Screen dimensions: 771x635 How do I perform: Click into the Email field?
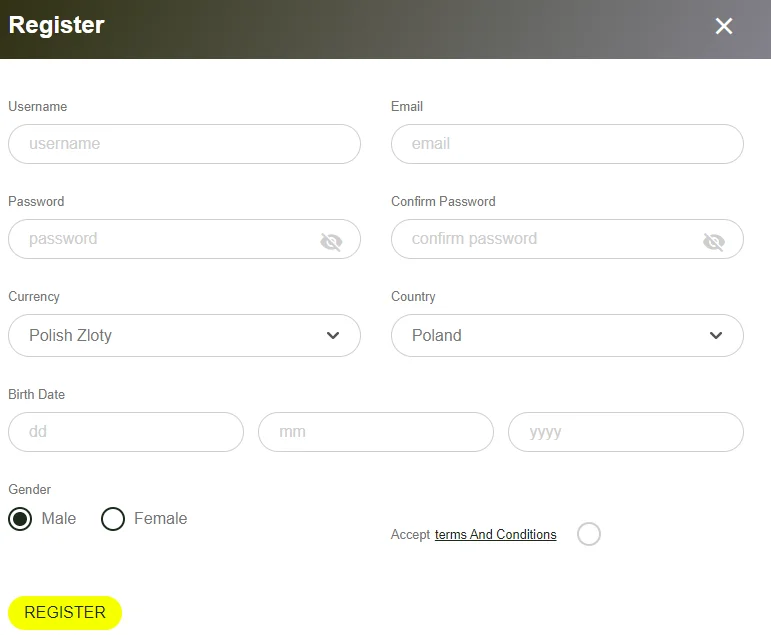click(x=567, y=144)
